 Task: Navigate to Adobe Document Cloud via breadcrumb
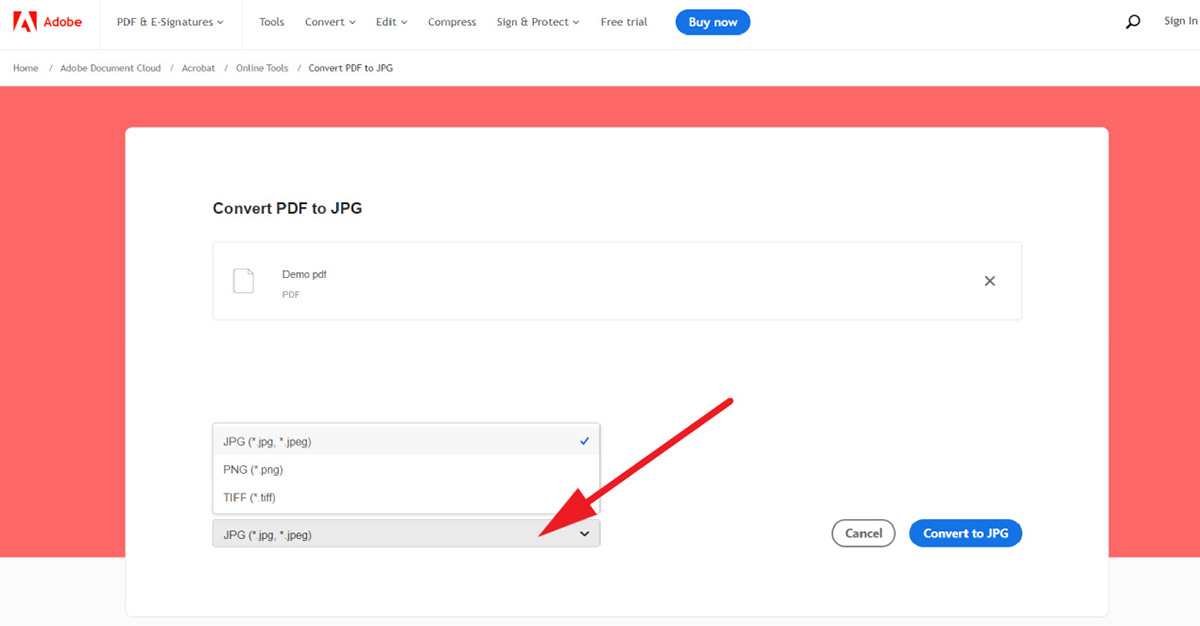coord(110,68)
